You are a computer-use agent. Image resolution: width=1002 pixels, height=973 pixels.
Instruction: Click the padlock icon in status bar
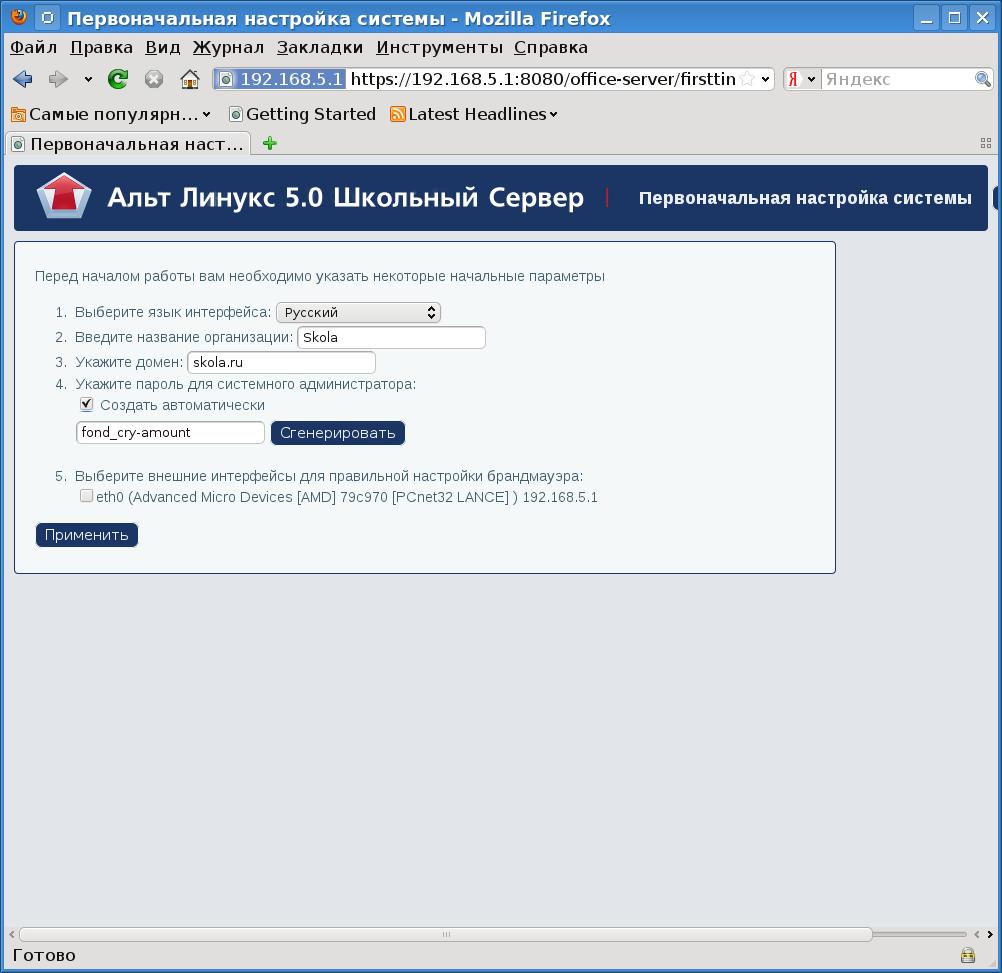click(x=967, y=955)
